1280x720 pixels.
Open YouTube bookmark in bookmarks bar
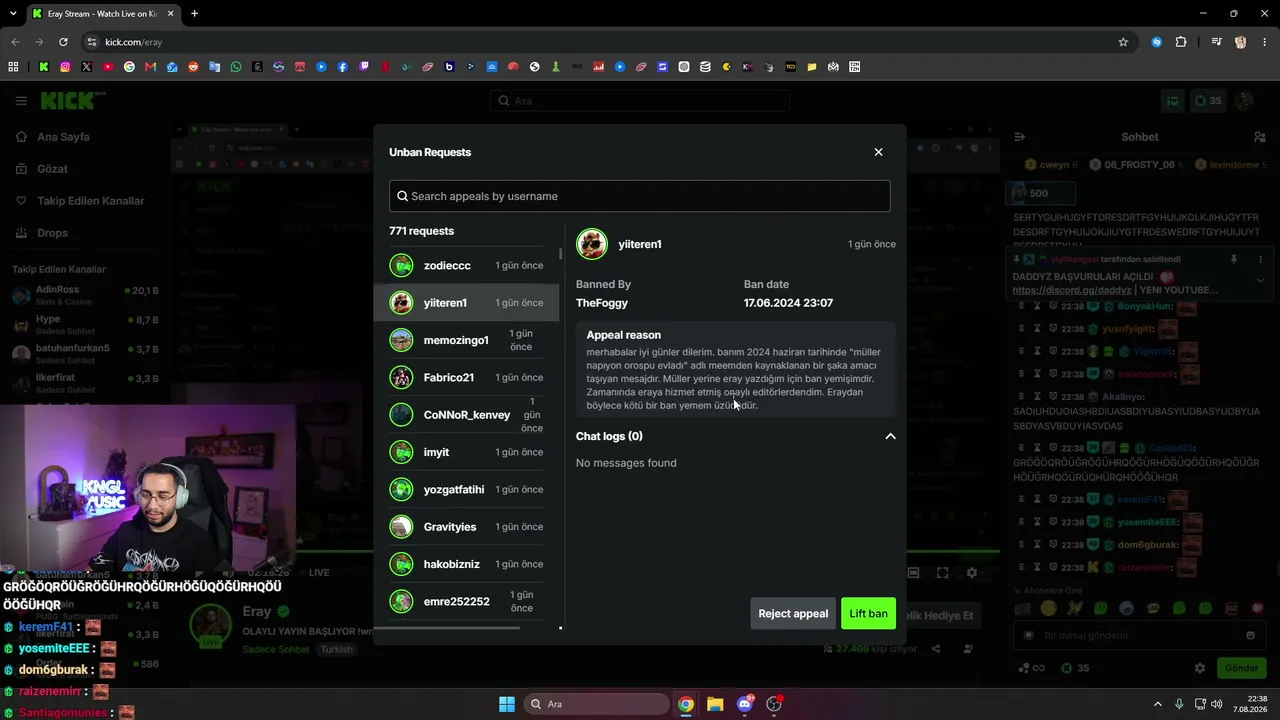click(x=108, y=67)
